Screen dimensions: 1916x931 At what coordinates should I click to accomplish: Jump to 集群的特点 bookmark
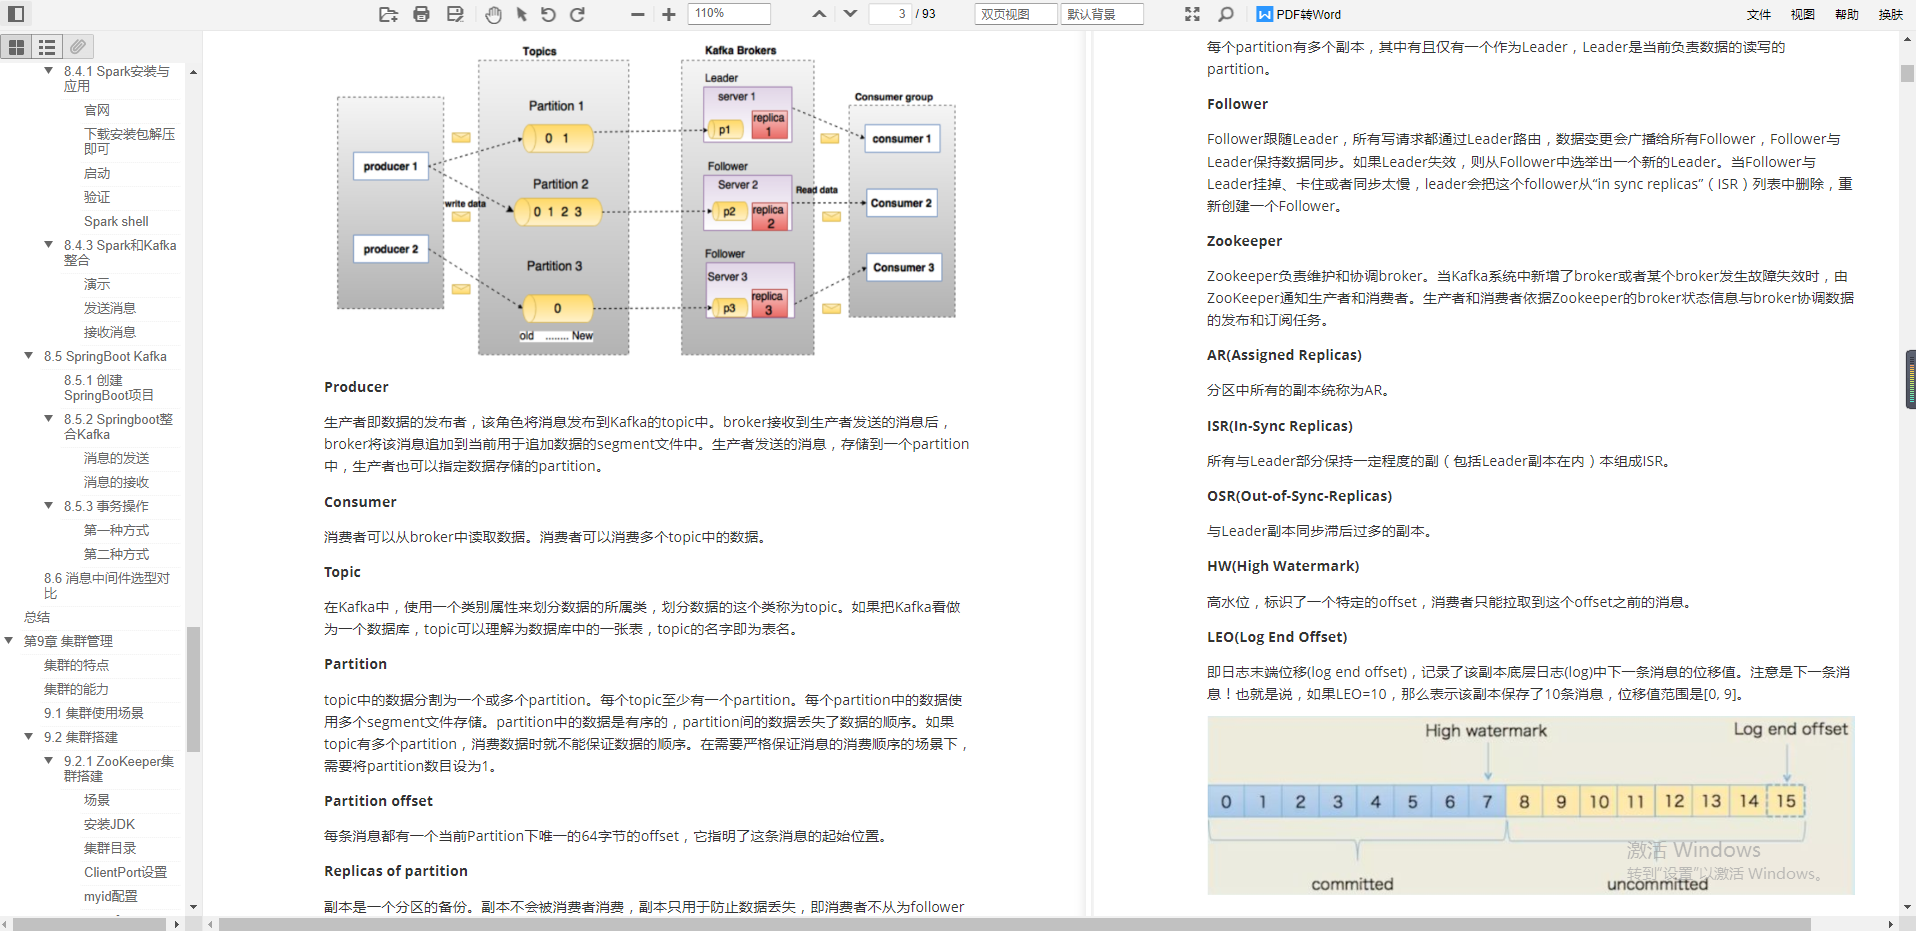77,665
